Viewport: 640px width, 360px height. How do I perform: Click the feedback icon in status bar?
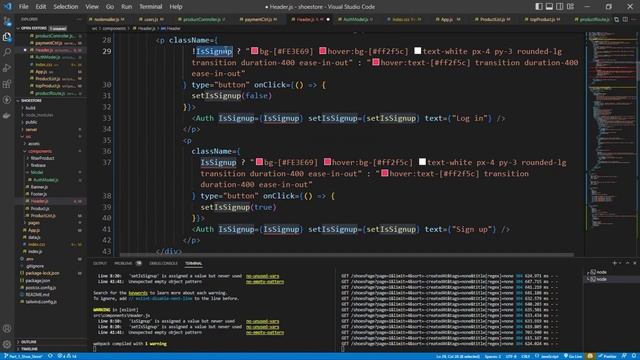(x=624, y=356)
